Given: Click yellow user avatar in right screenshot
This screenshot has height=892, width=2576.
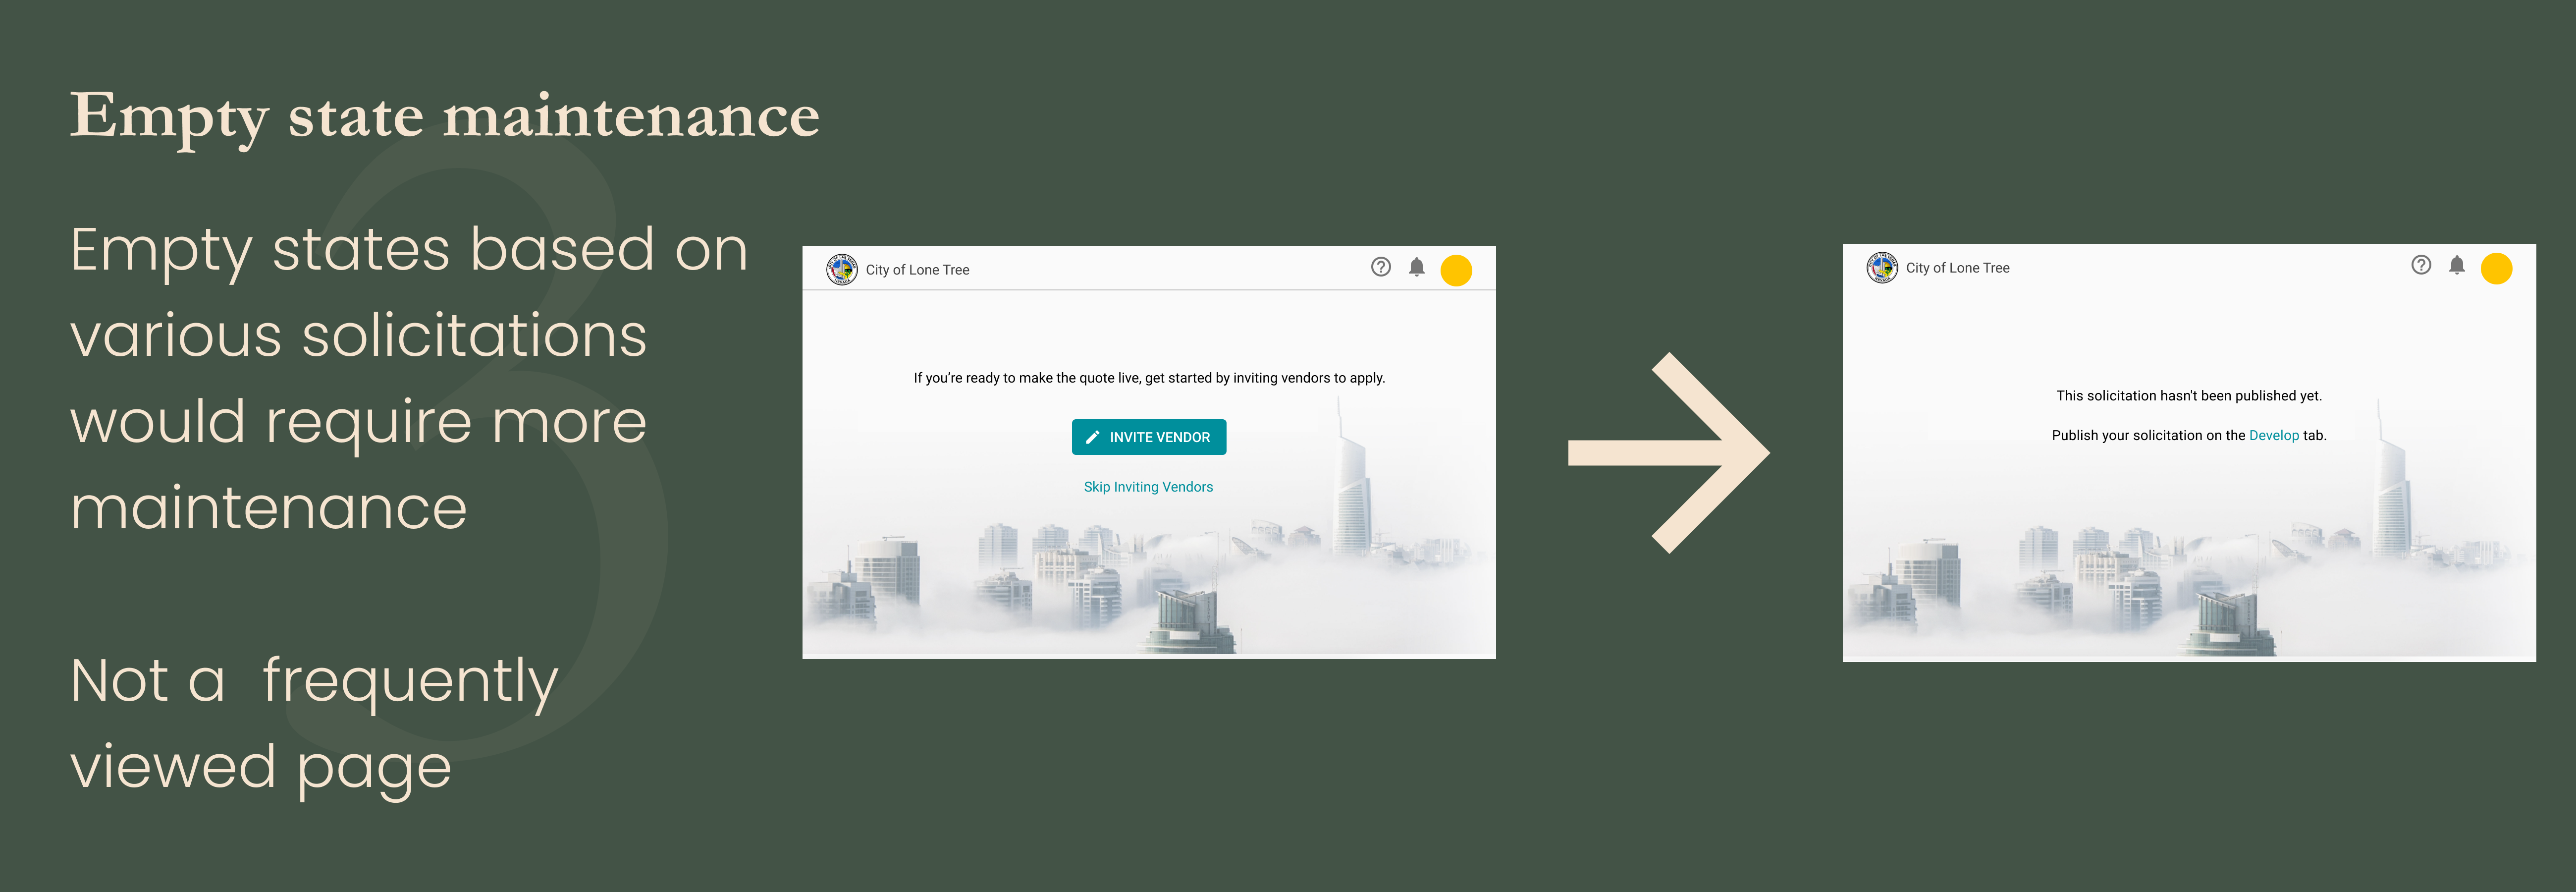Looking at the screenshot, I should [x=2496, y=268].
